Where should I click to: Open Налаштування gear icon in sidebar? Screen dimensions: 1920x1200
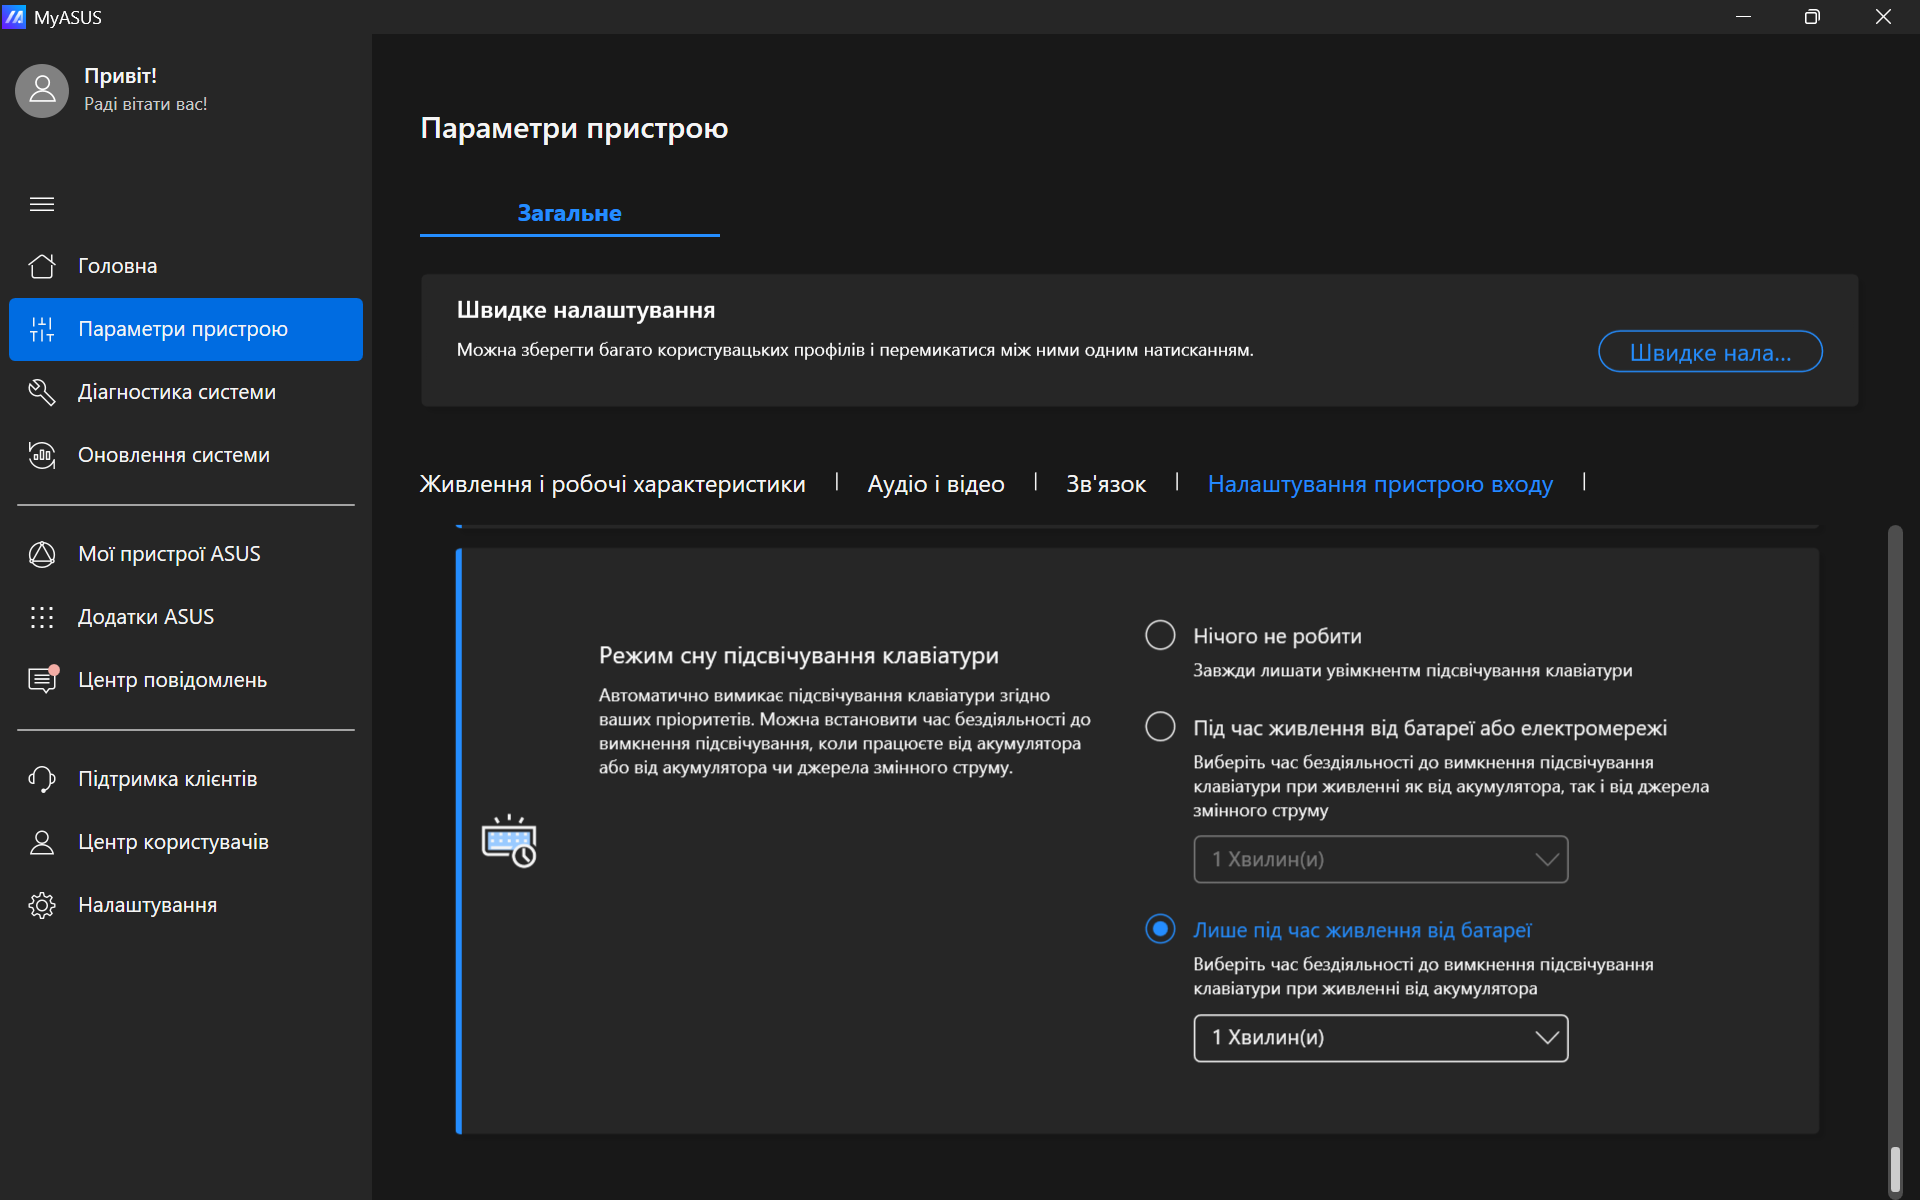click(x=42, y=905)
